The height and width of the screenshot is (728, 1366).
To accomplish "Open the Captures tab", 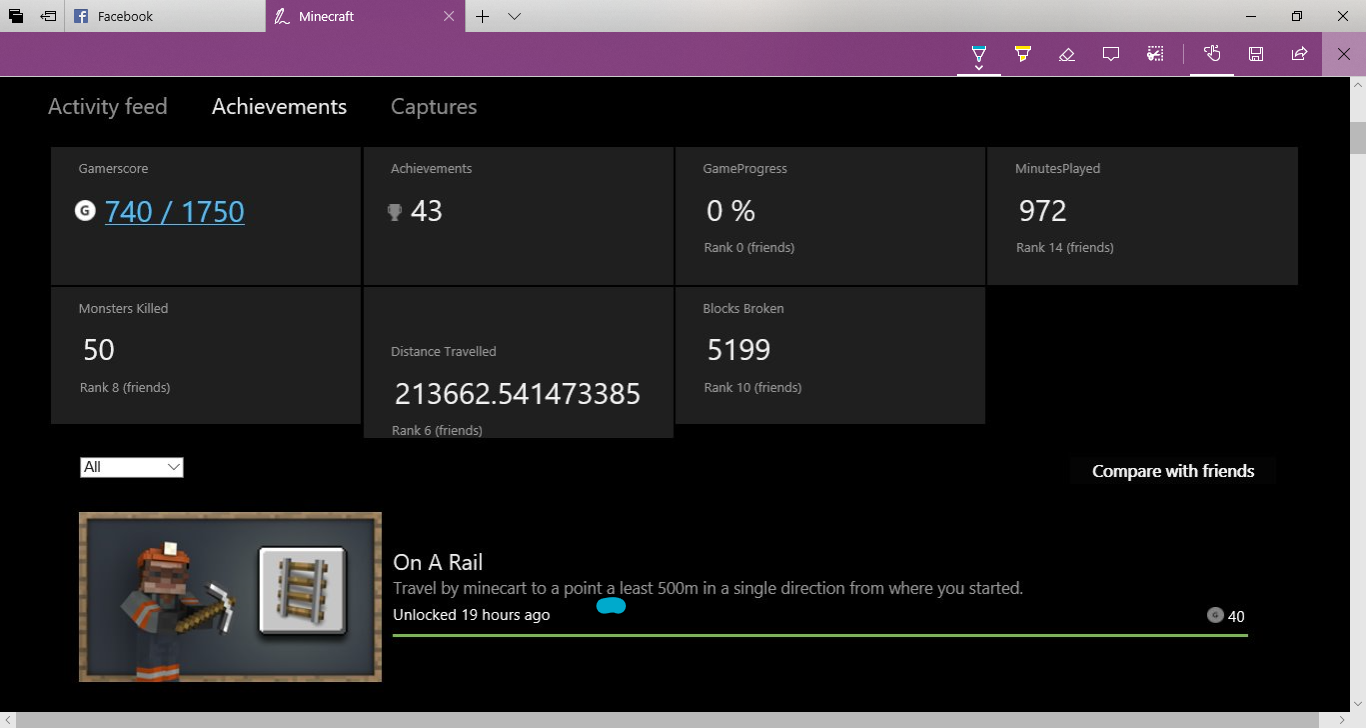I will click(x=433, y=107).
